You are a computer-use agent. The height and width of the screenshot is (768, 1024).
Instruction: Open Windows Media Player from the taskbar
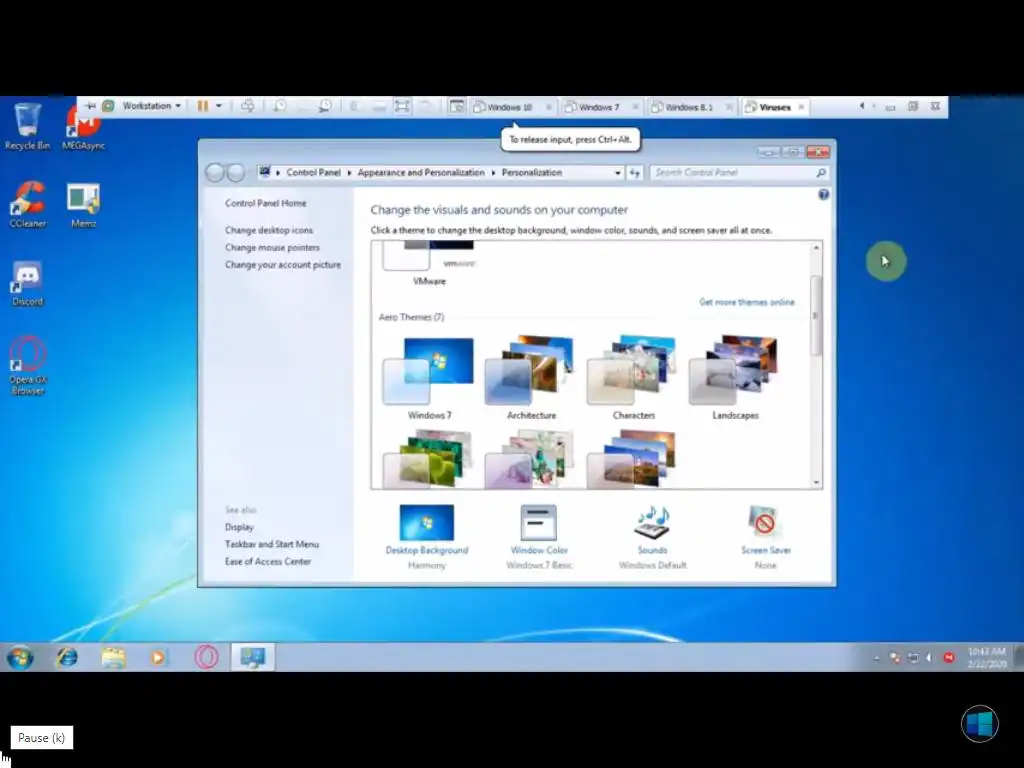click(x=158, y=657)
